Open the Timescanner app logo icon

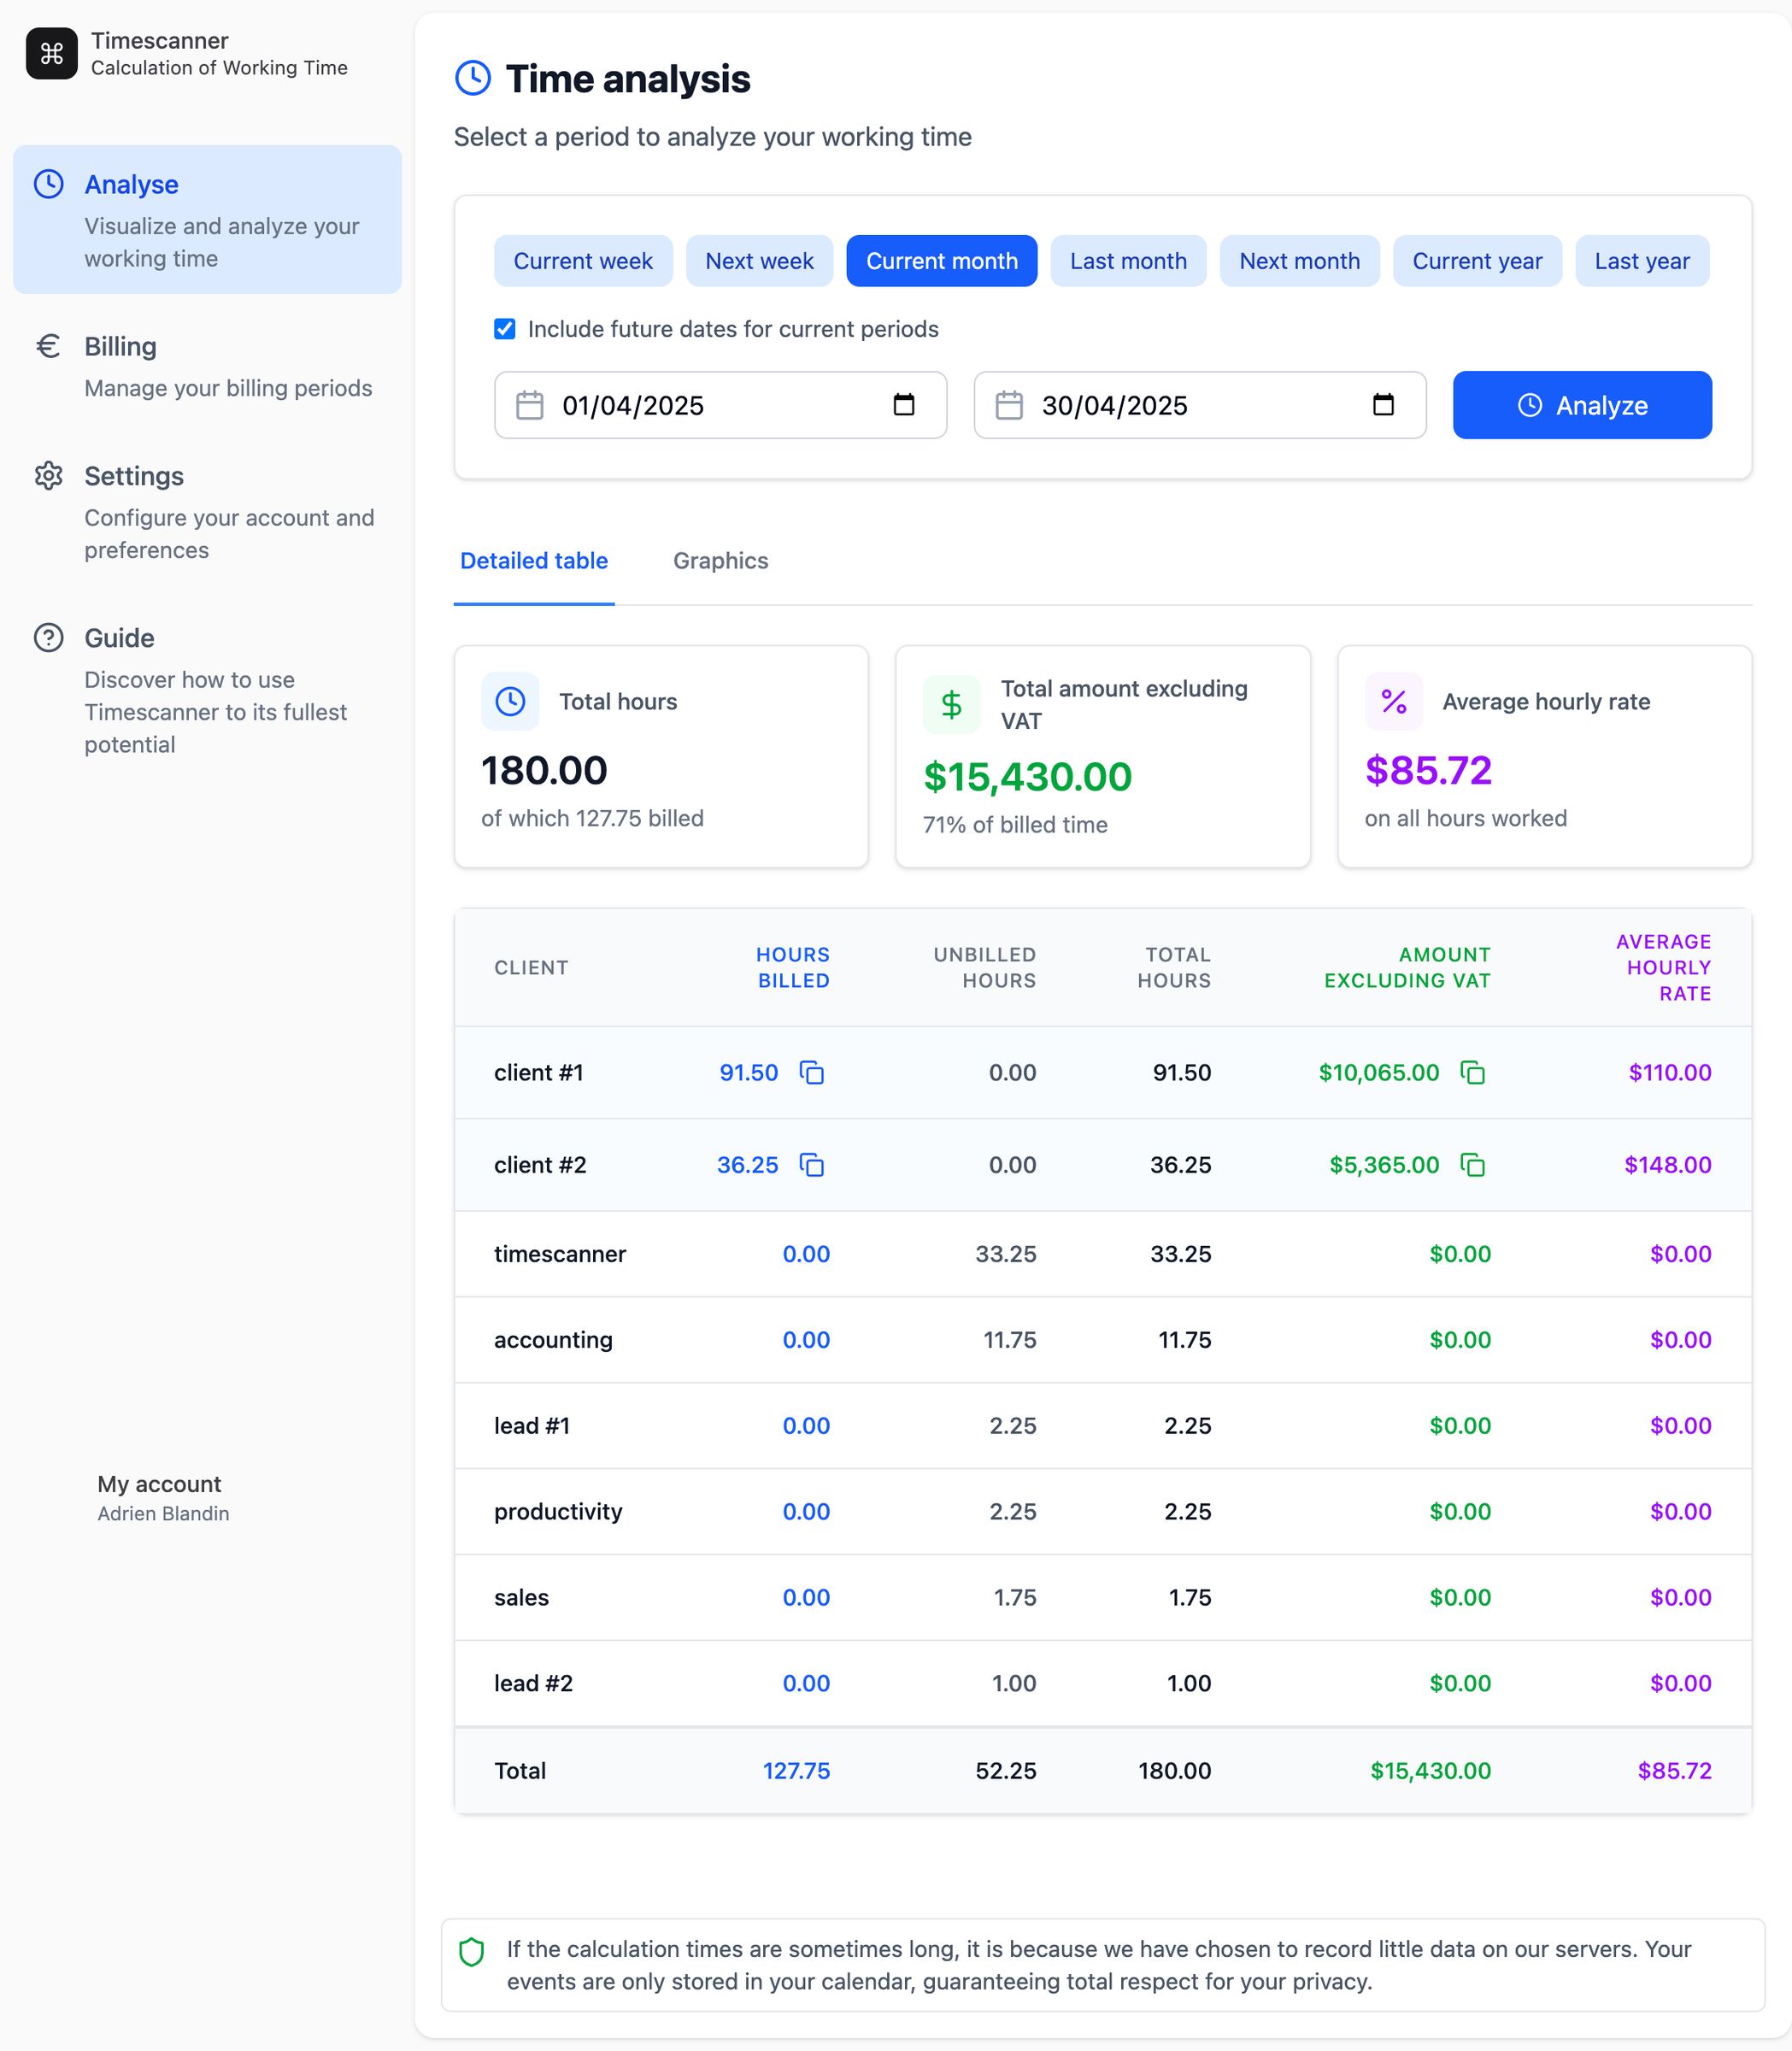(52, 53)
